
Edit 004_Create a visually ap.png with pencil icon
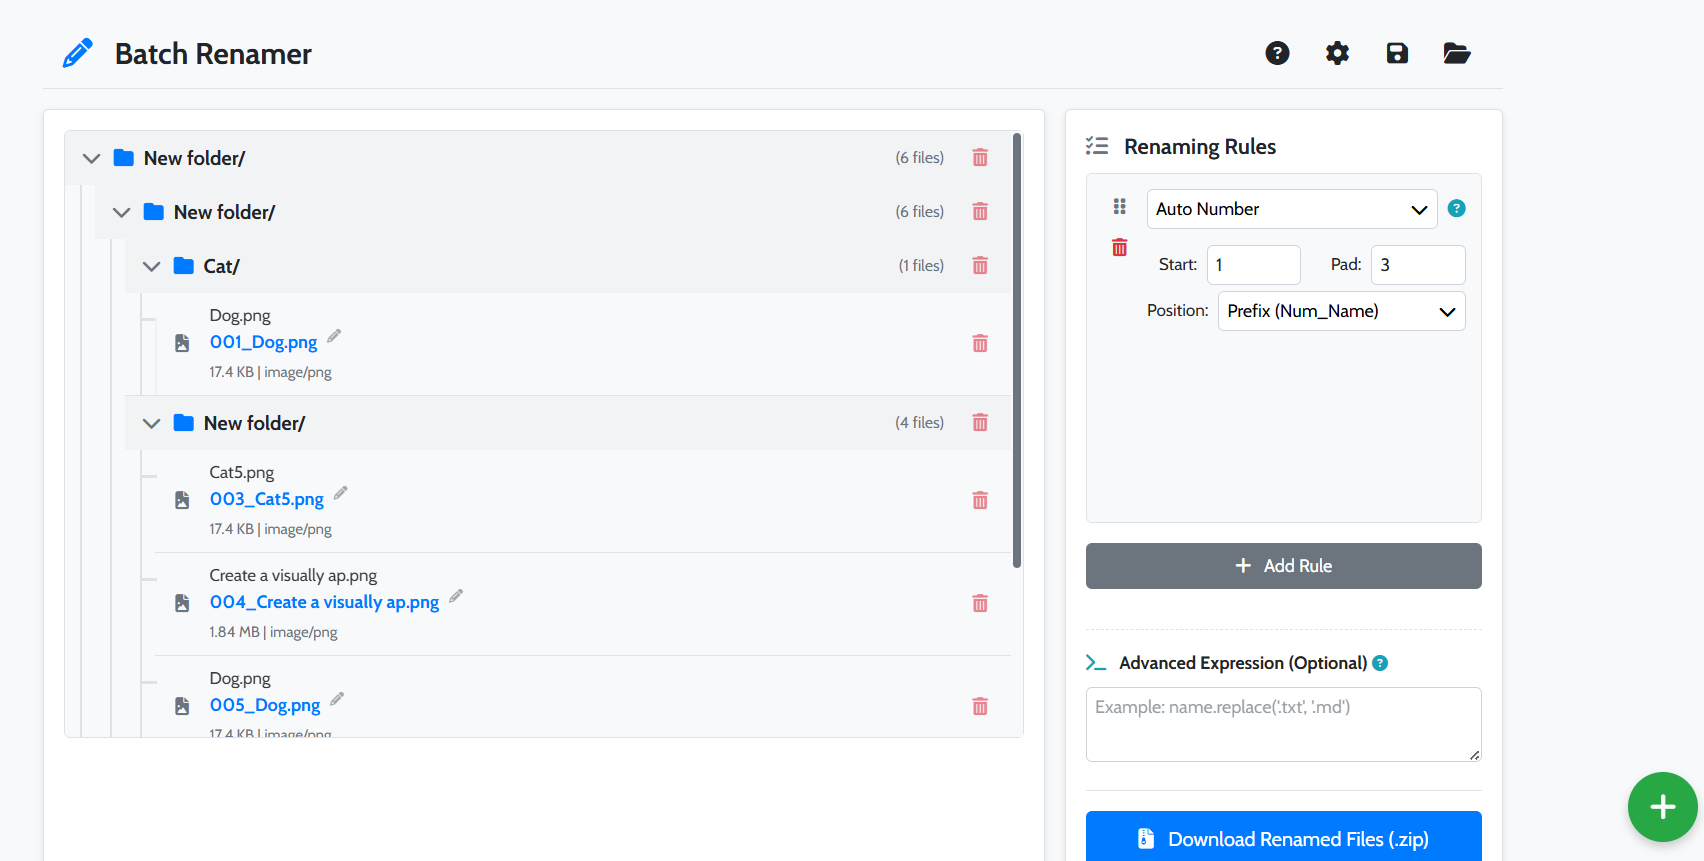pyautogui.click(x=456, y=596)
